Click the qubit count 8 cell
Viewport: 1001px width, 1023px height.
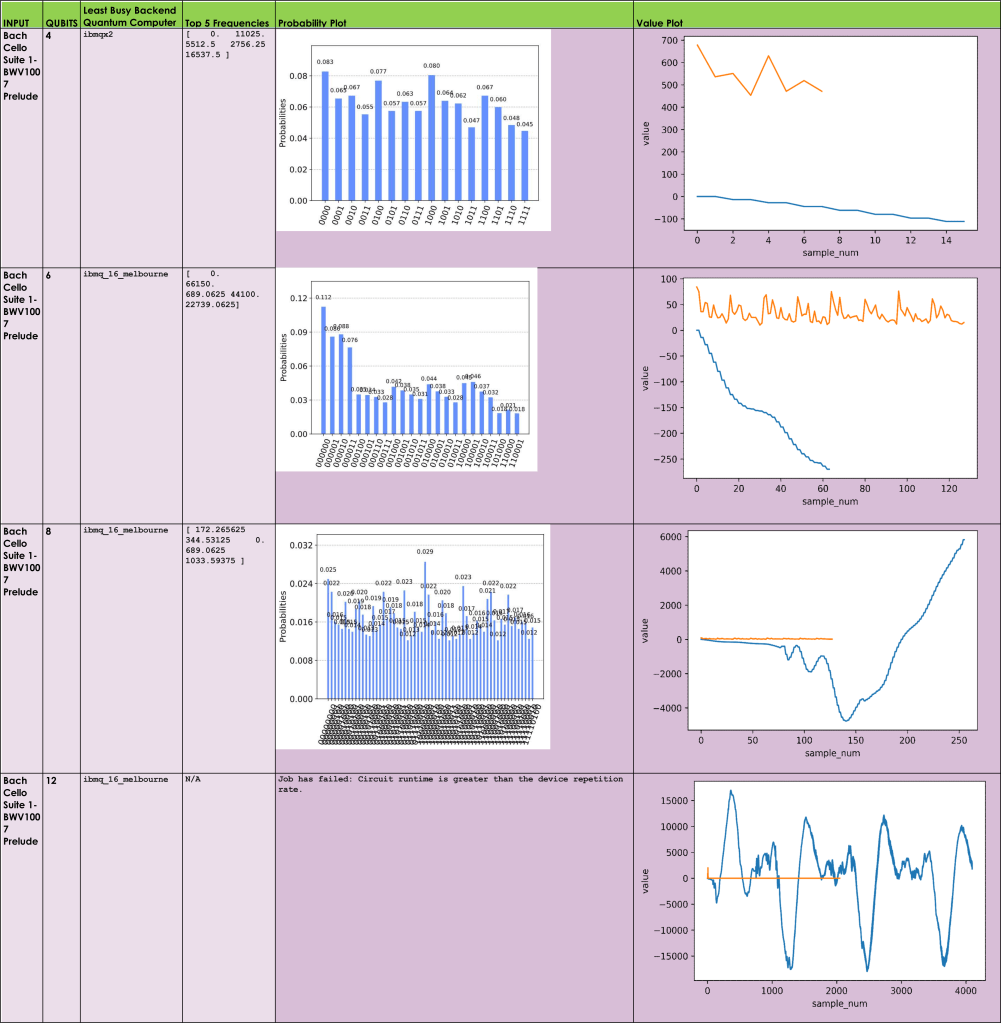49,530
